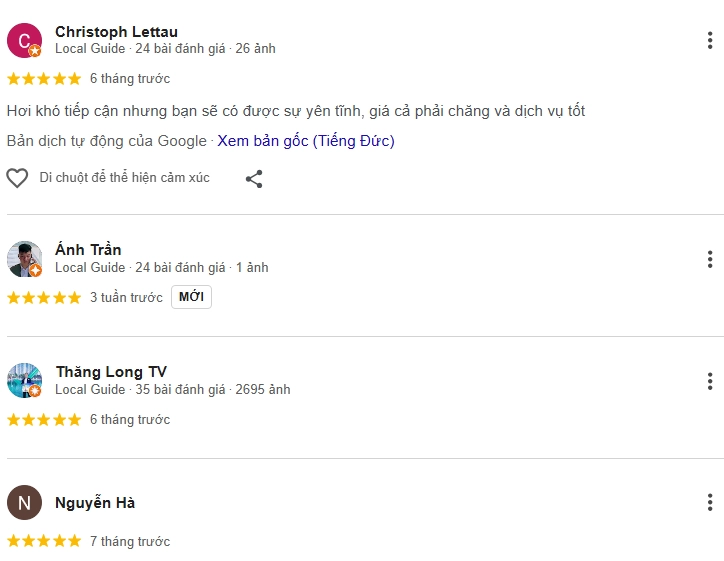The image size is (724, 561).
Task: Open more options for Nguyễn Hà's review
Action: point(710,502)
